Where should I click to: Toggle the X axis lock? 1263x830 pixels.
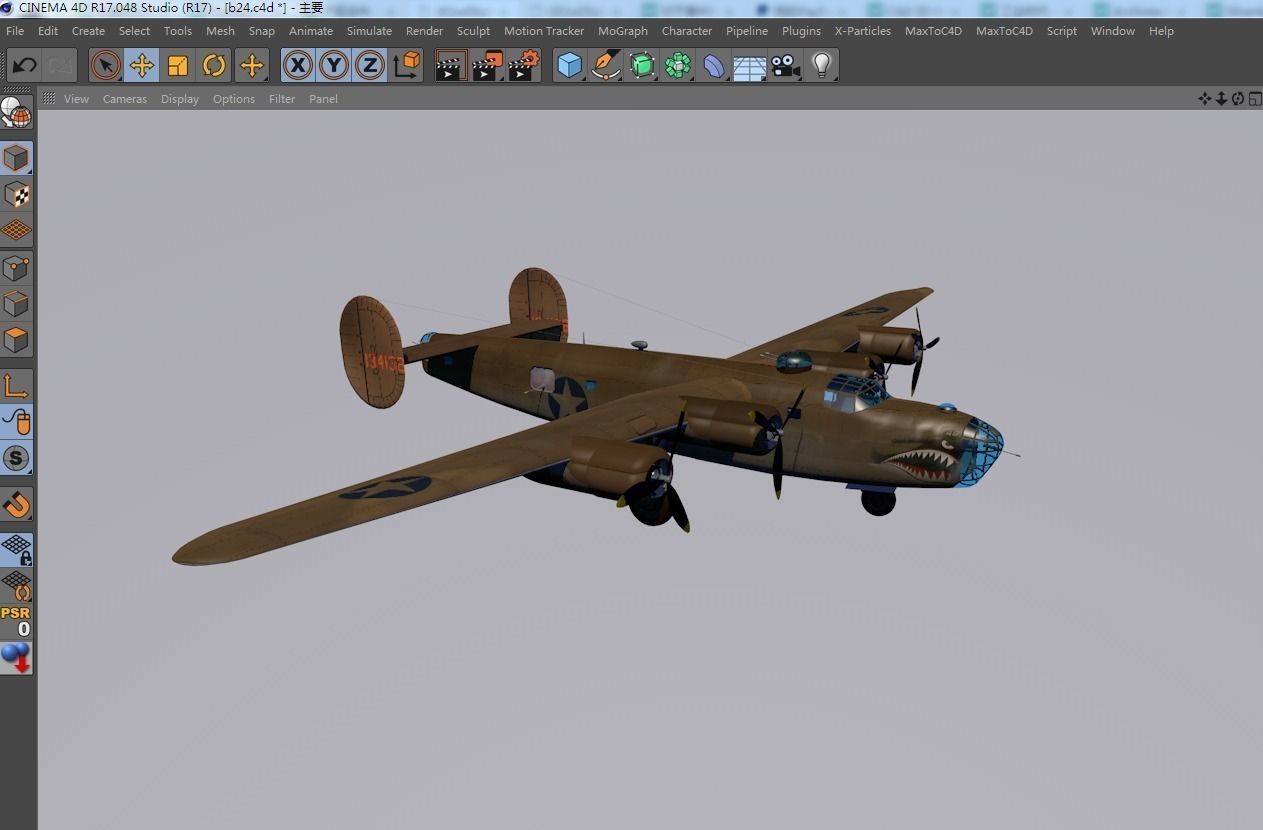click(x=297, y=66)
